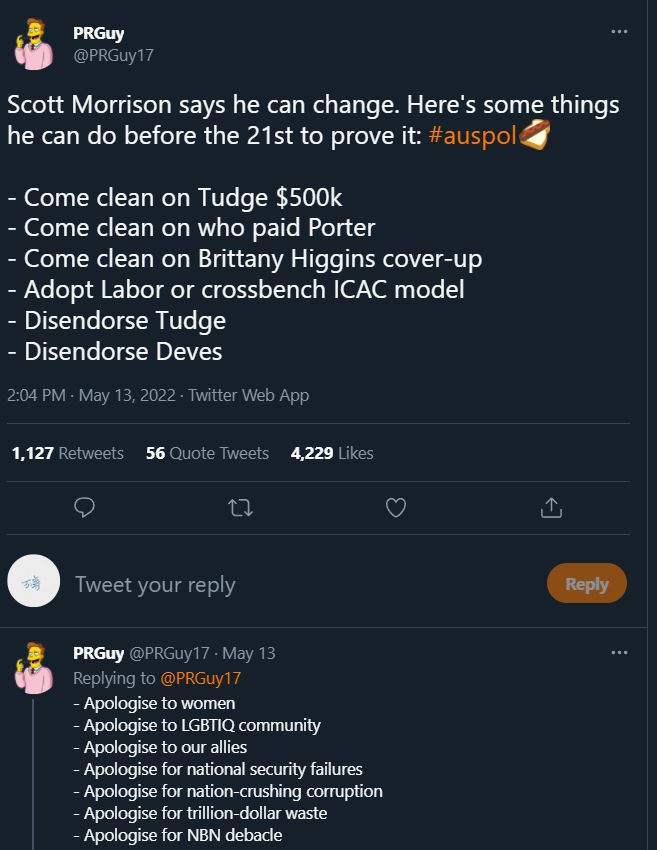Retweet using the retweet arrows icon
The width and height of the screenshot is (657, 850).
[x=240, y=508]
